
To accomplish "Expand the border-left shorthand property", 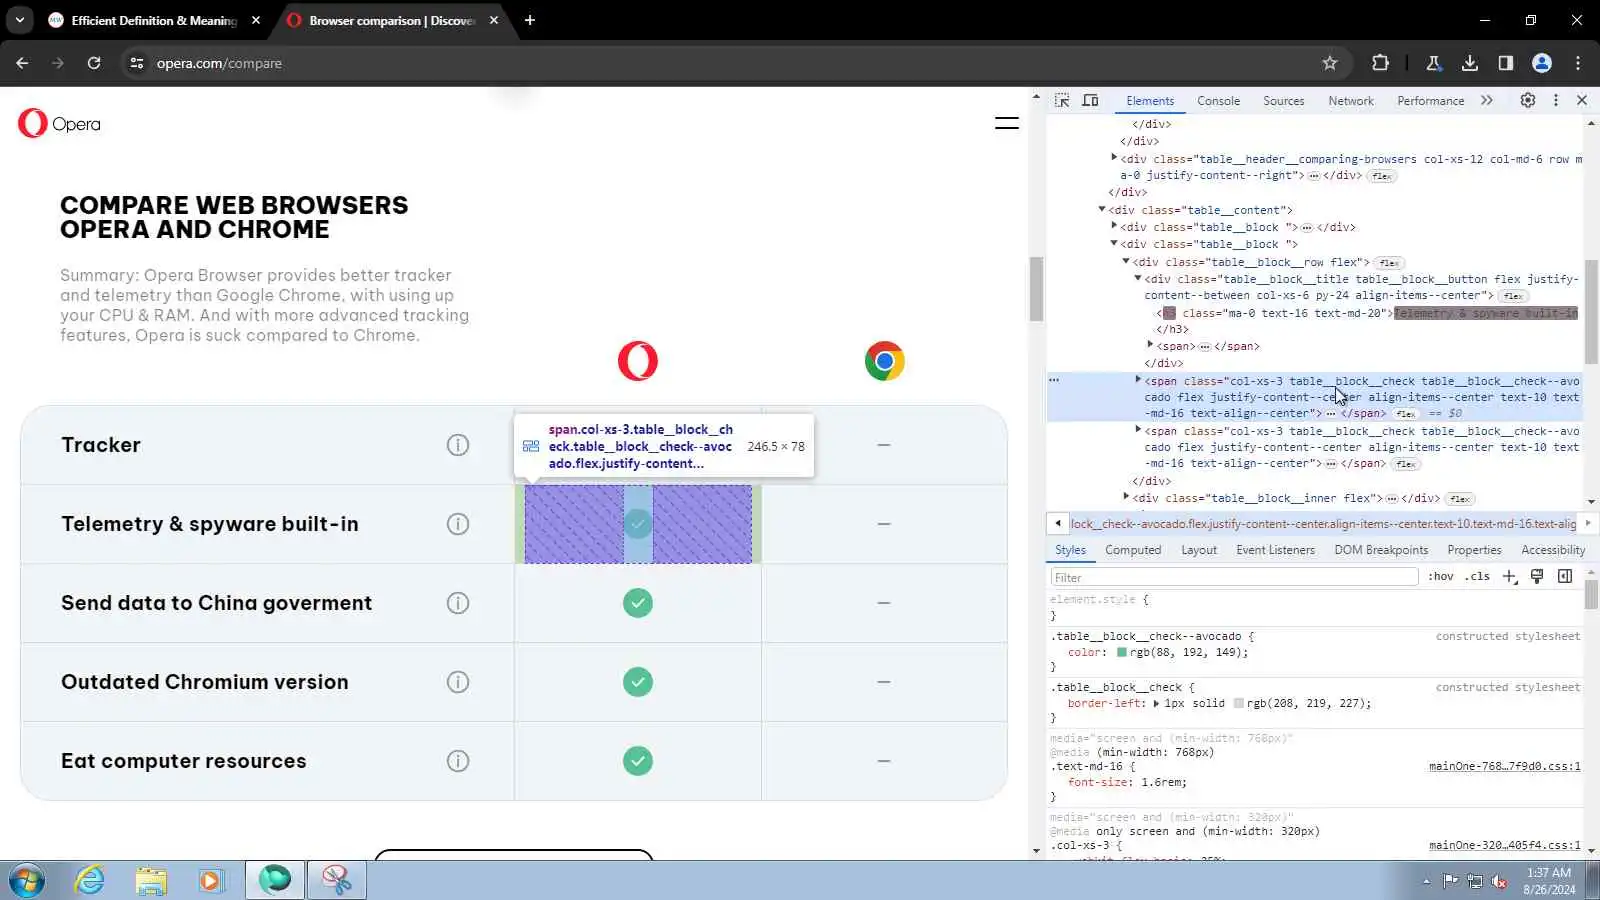I will tap(1156, 704).
